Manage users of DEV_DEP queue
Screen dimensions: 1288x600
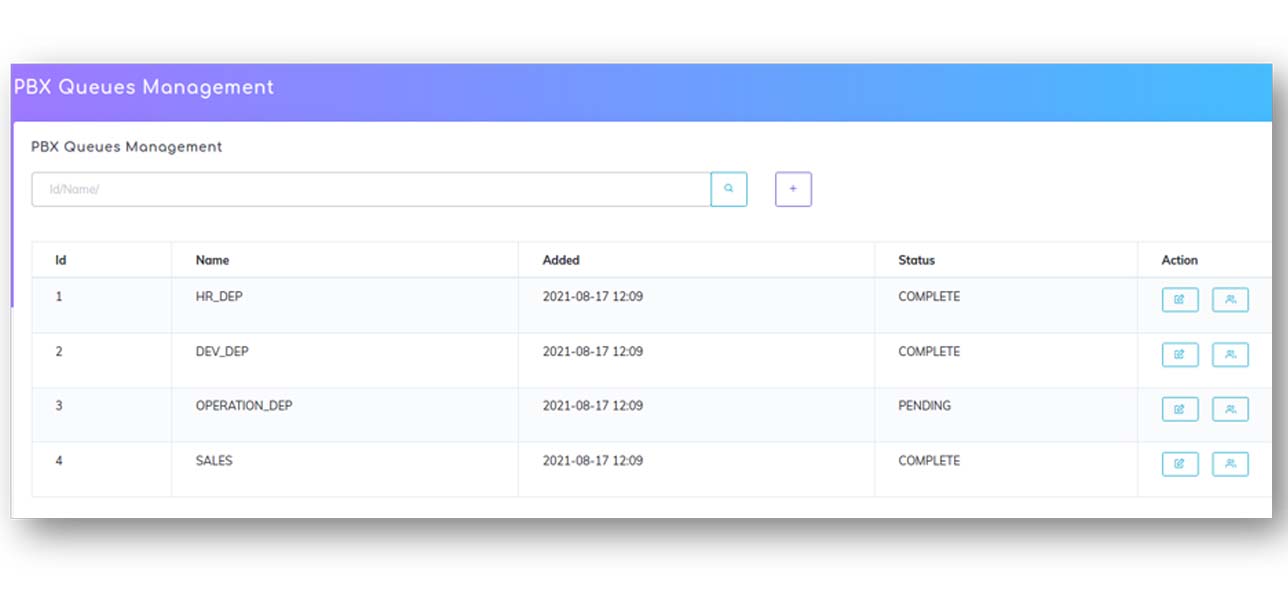(x=1230, y=355)
